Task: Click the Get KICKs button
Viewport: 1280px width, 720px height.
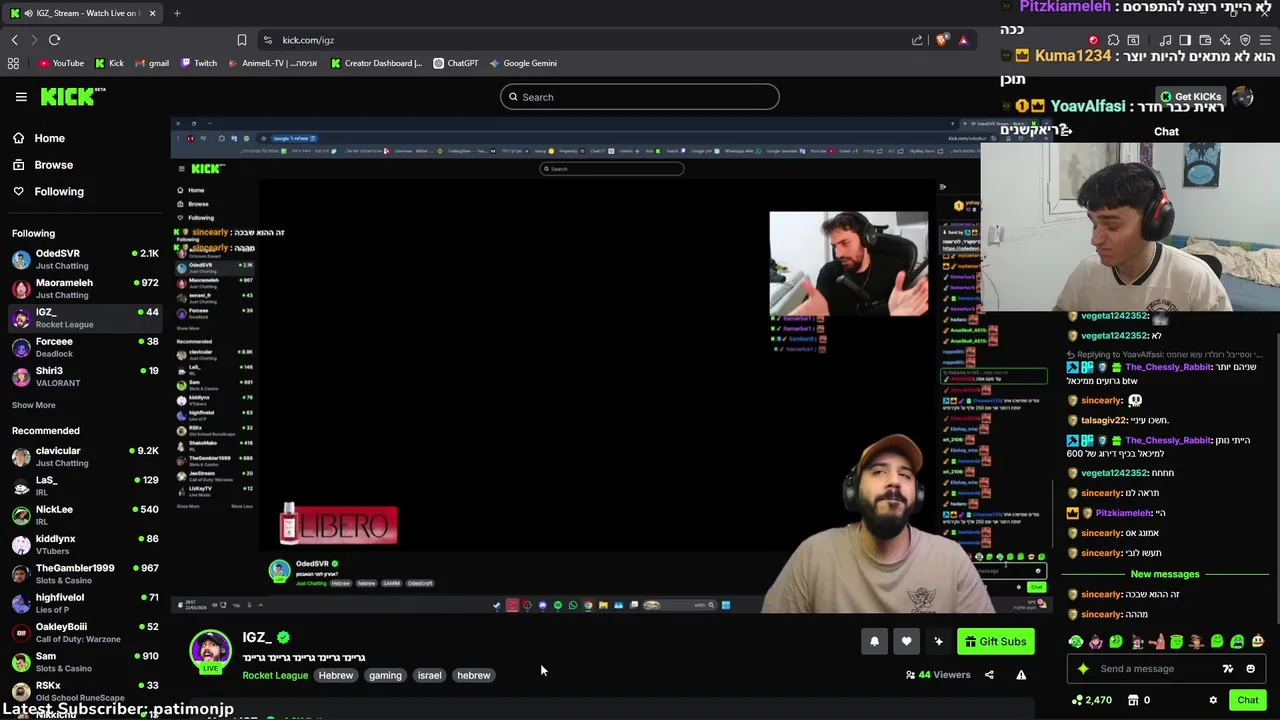Action: (1191, 96)
